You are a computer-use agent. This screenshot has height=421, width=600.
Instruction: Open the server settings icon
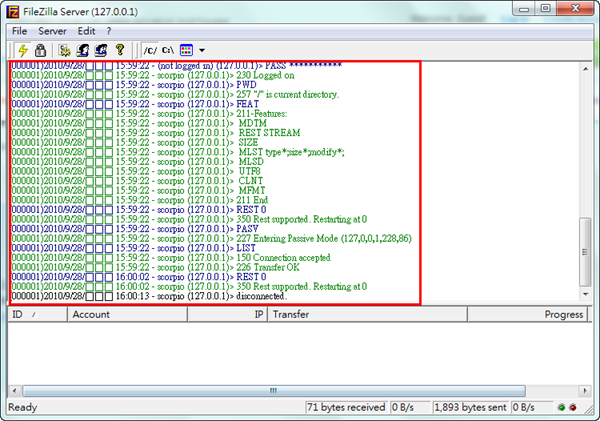65,49
